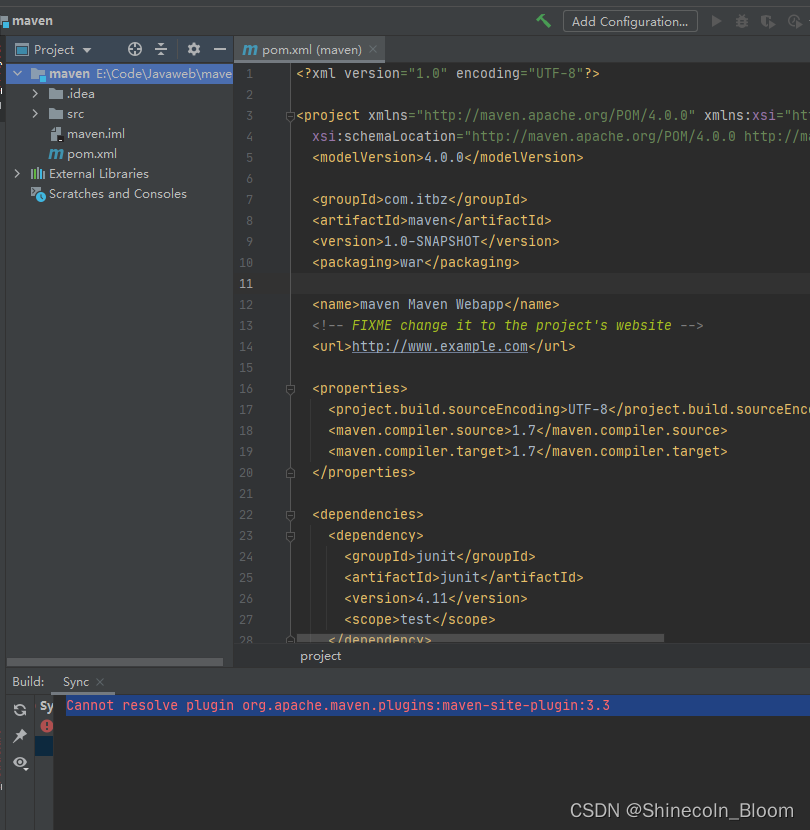Collapse the maven root project node
Screen dimensions: 810x830
coord(18,74)
